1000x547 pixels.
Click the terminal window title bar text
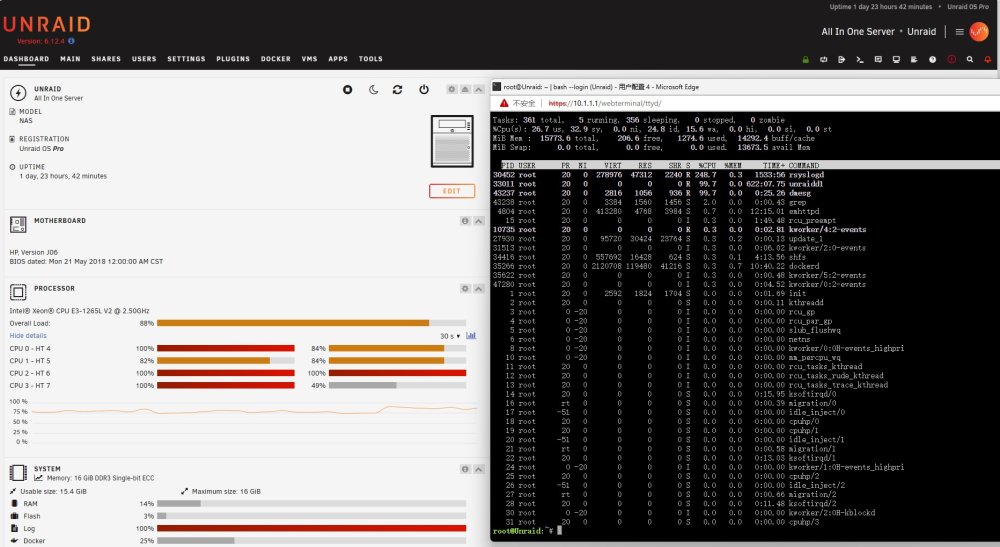601,87
